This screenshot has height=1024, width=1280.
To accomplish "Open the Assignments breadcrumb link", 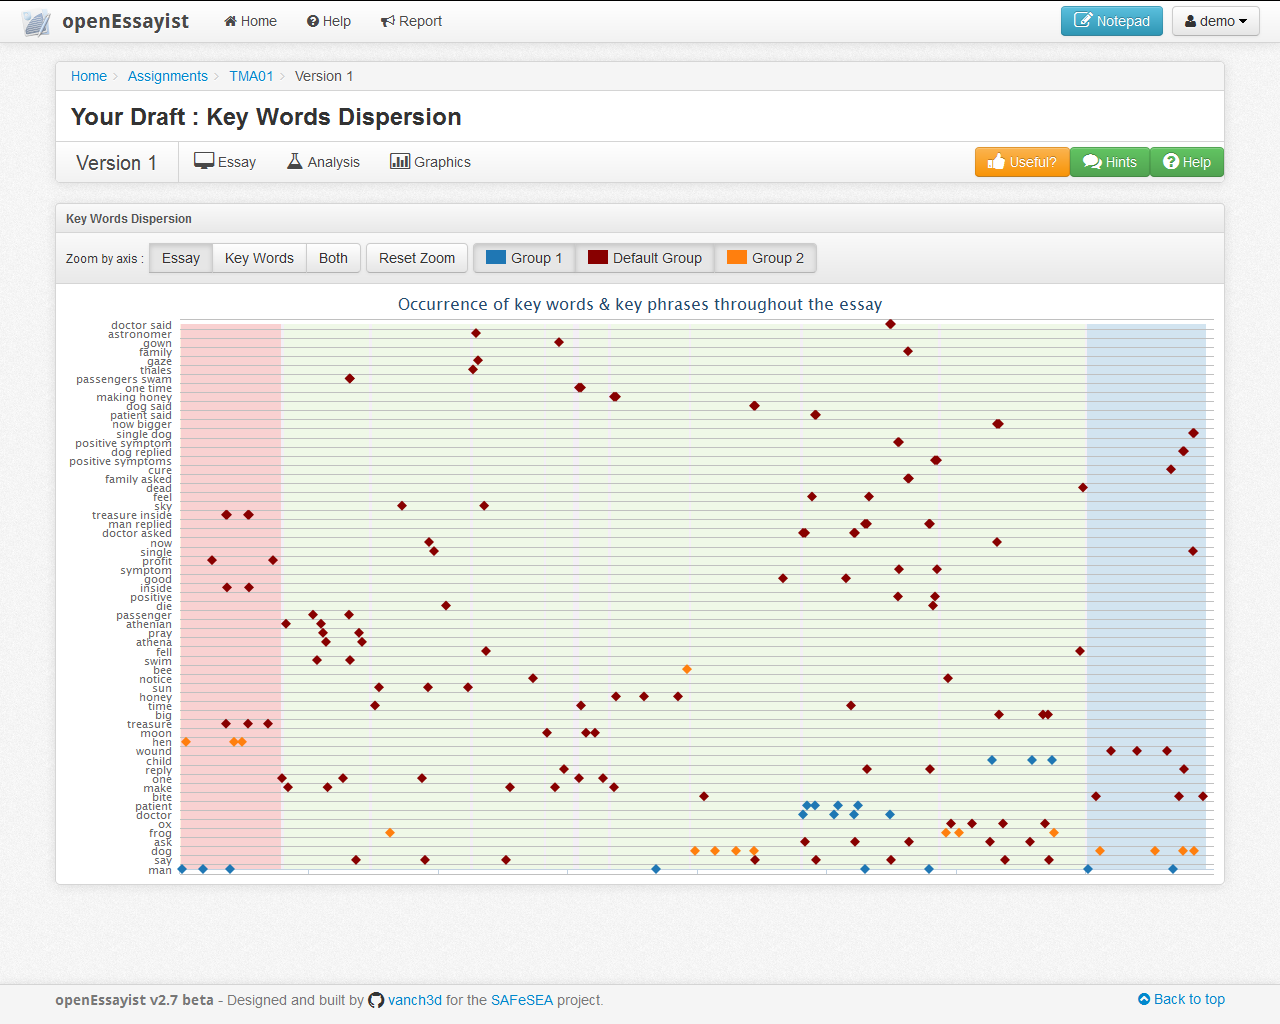I will 167,76.
